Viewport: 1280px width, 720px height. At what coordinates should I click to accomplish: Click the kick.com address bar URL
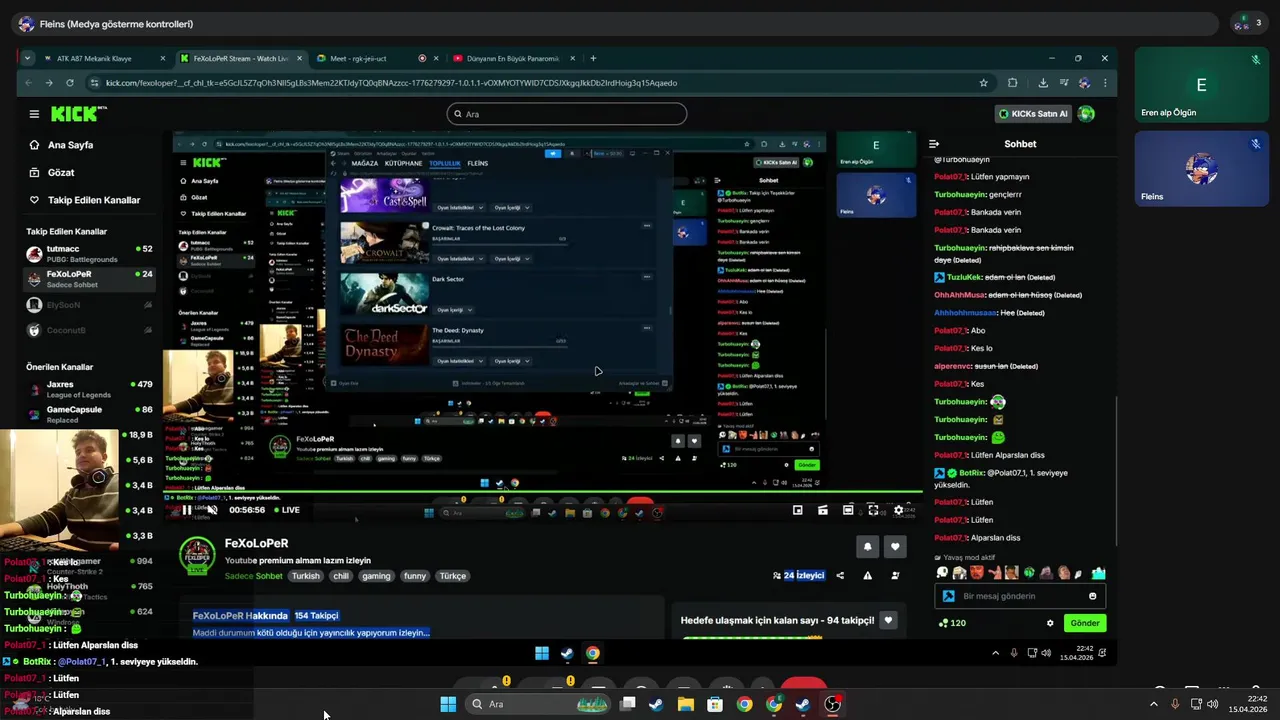pos(390,83)
